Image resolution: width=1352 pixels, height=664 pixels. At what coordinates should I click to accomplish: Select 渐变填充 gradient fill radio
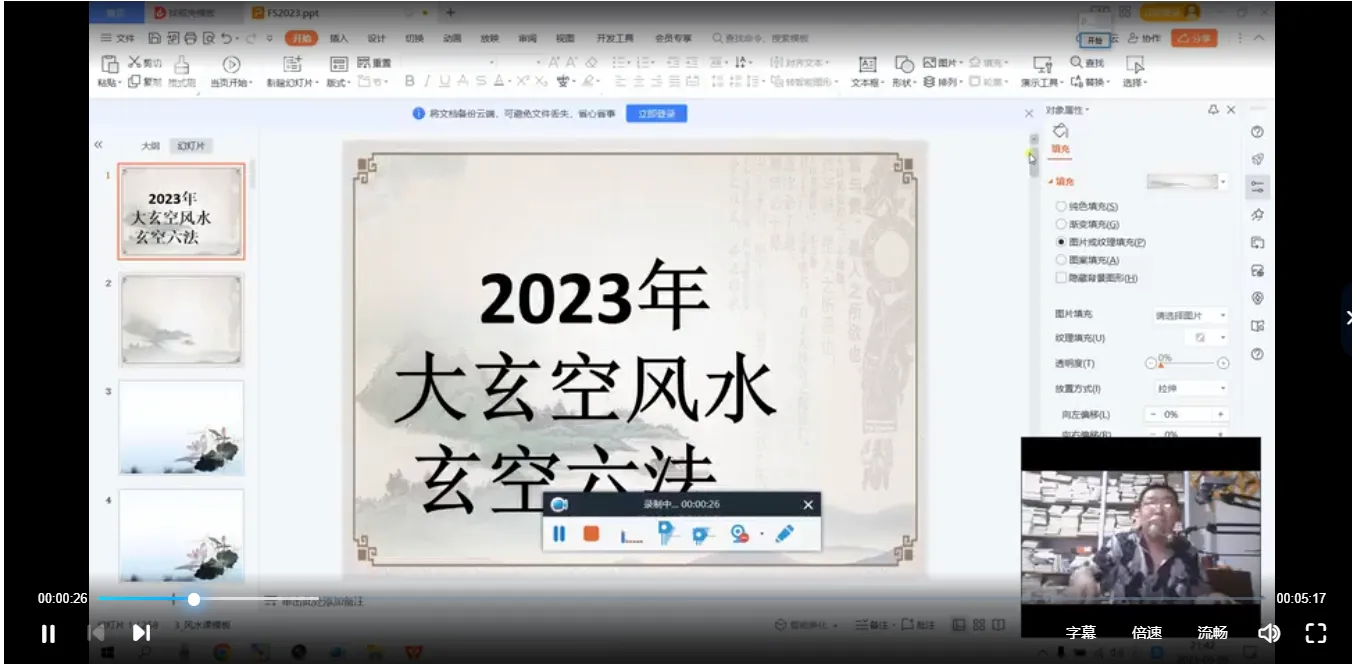tap(1061, 224)
